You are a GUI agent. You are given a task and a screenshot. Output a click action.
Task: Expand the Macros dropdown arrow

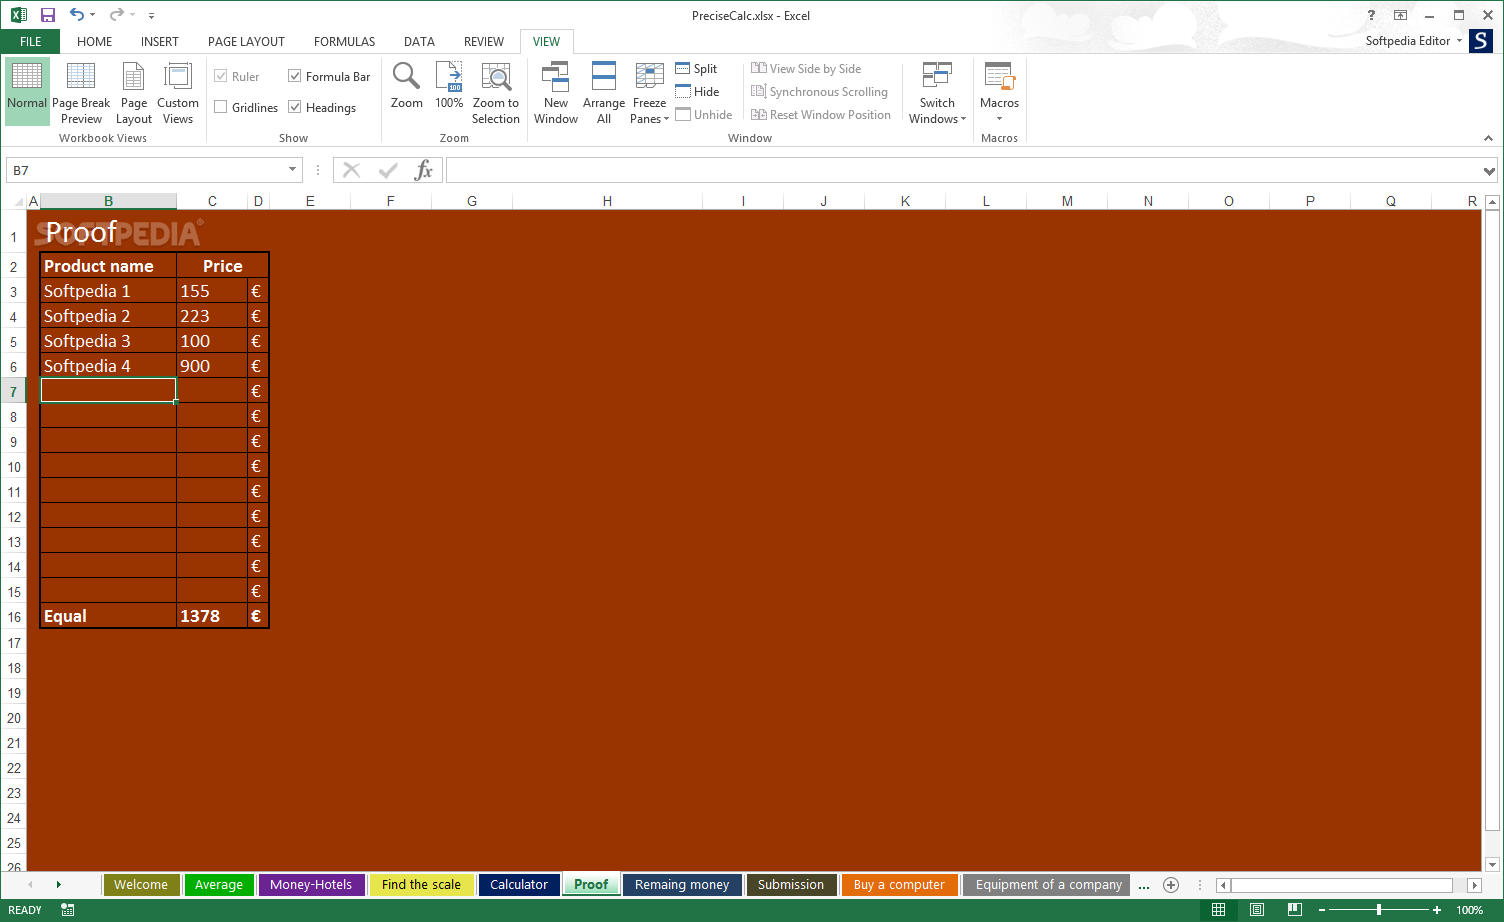[x=999, y=119]
